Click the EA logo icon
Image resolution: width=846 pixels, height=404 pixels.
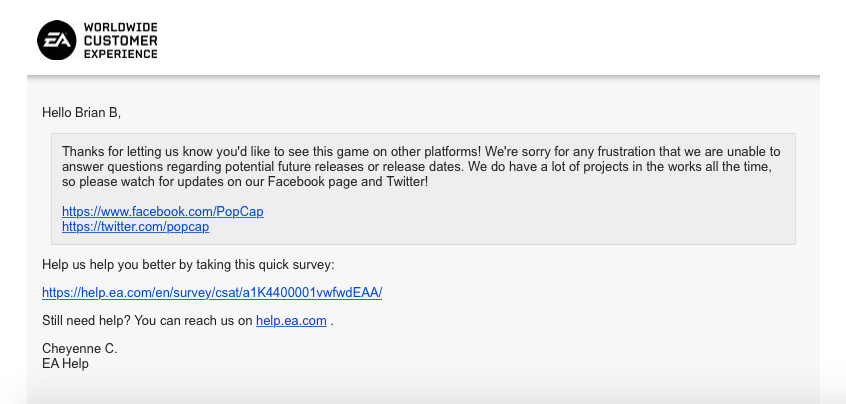pos(56,39)
